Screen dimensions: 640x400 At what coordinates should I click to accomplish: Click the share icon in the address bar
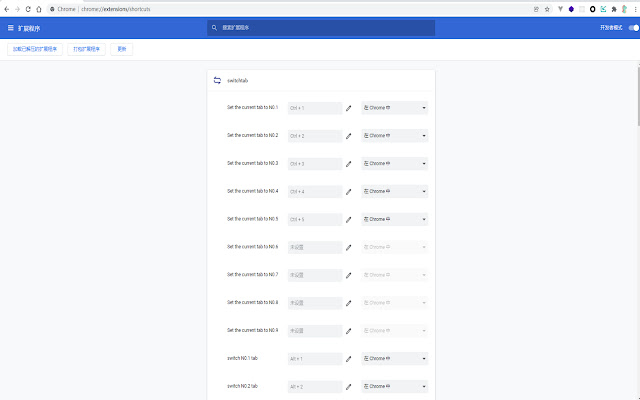pos(536,9)
